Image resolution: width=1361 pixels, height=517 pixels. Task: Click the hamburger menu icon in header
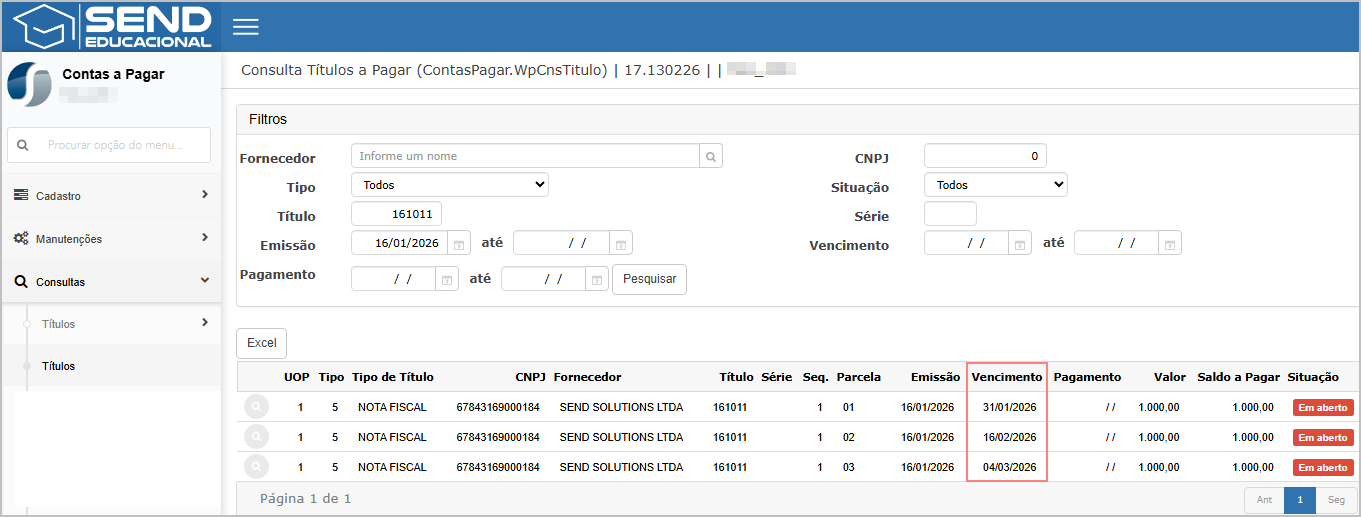[246, 27]
